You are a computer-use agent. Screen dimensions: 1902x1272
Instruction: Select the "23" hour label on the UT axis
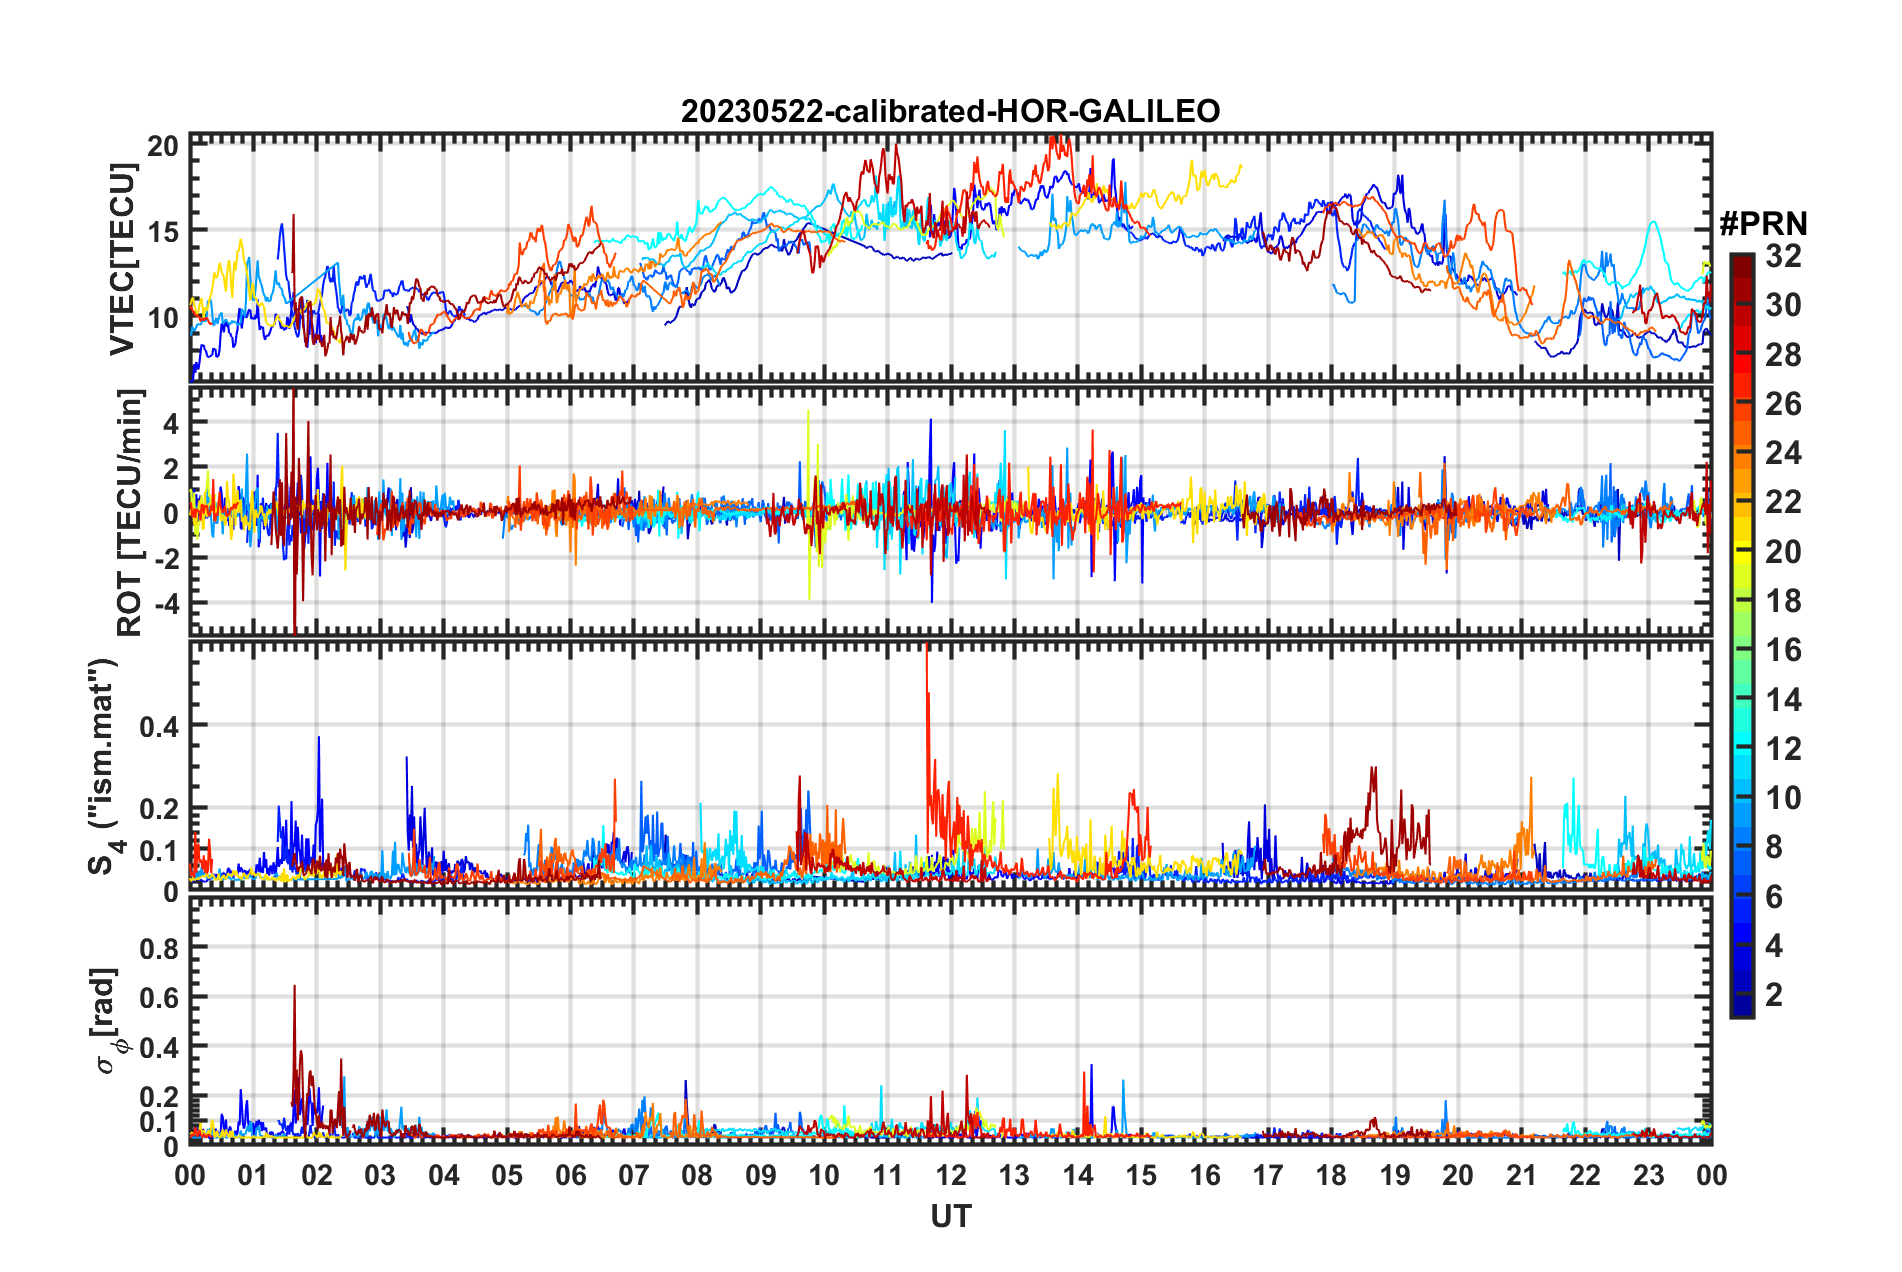coord(1648,1175)
